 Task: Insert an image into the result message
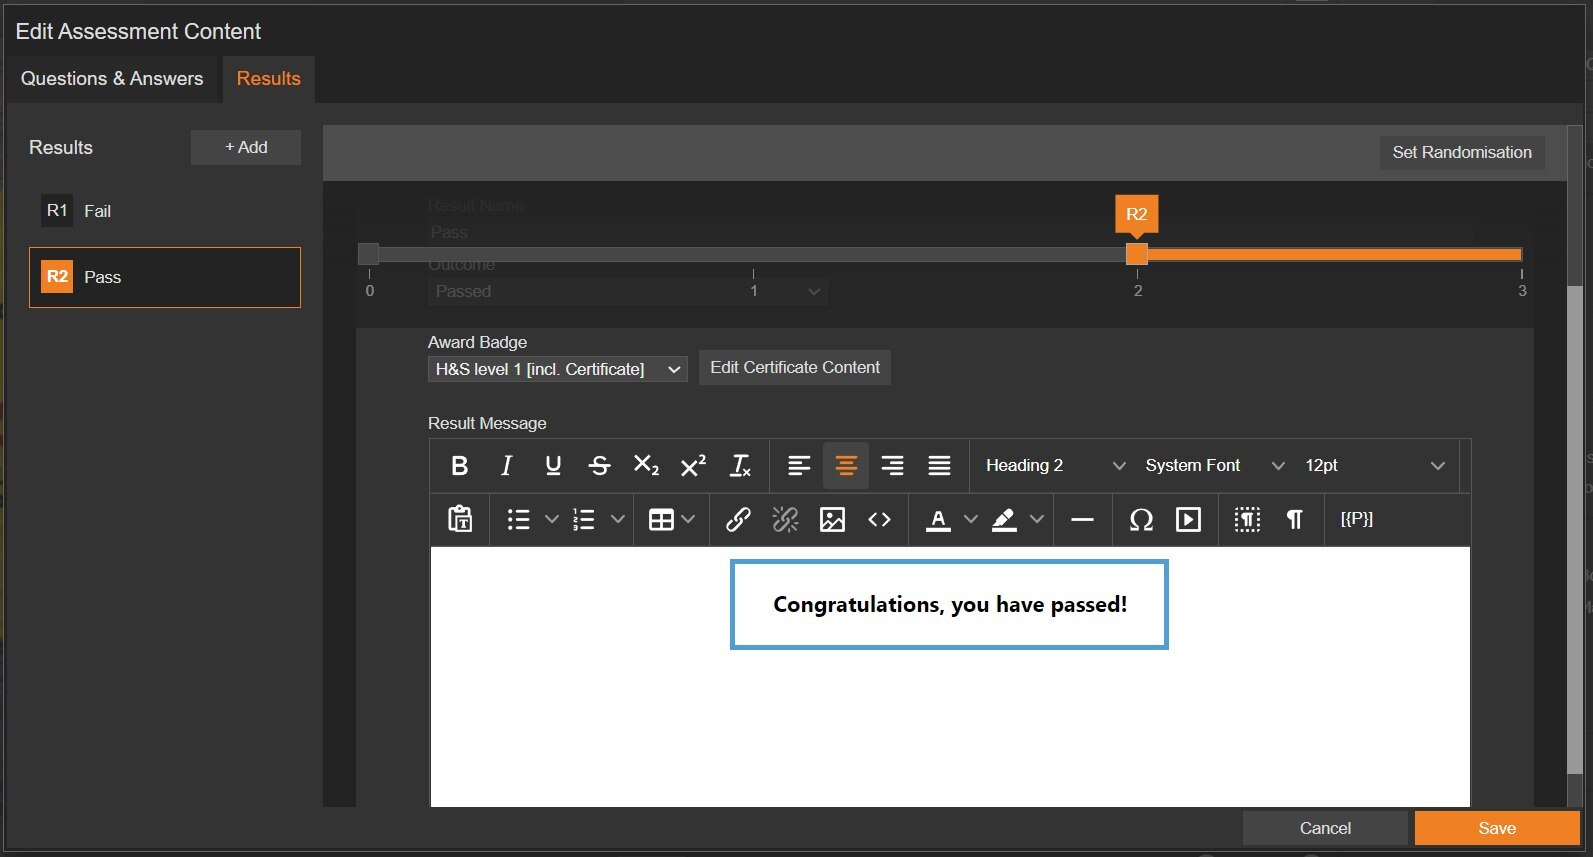click(x=832, y=520)
